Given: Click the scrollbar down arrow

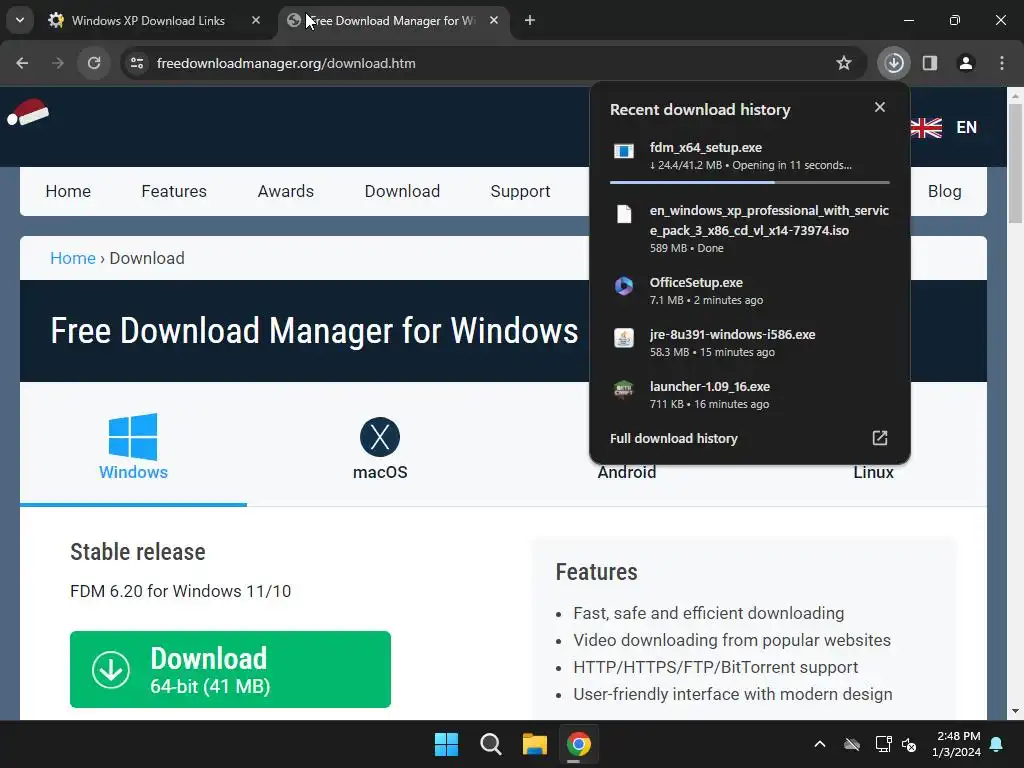Looking at the screenshot, I should [x=1015, y=711].
